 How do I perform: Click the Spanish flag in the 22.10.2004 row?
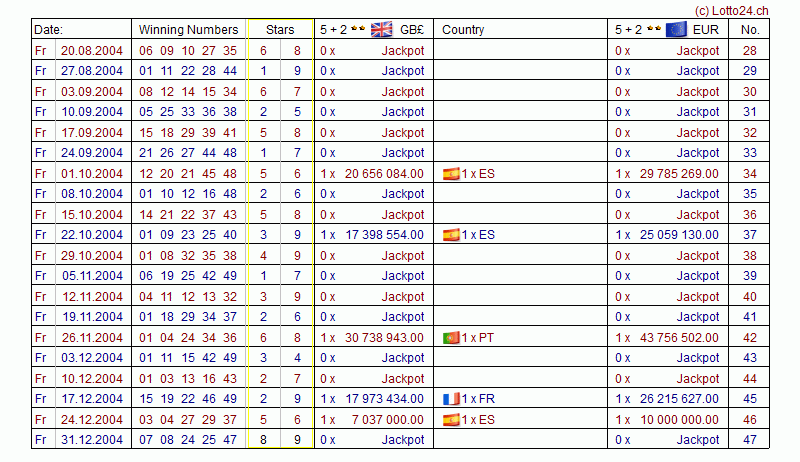(450, 235)
